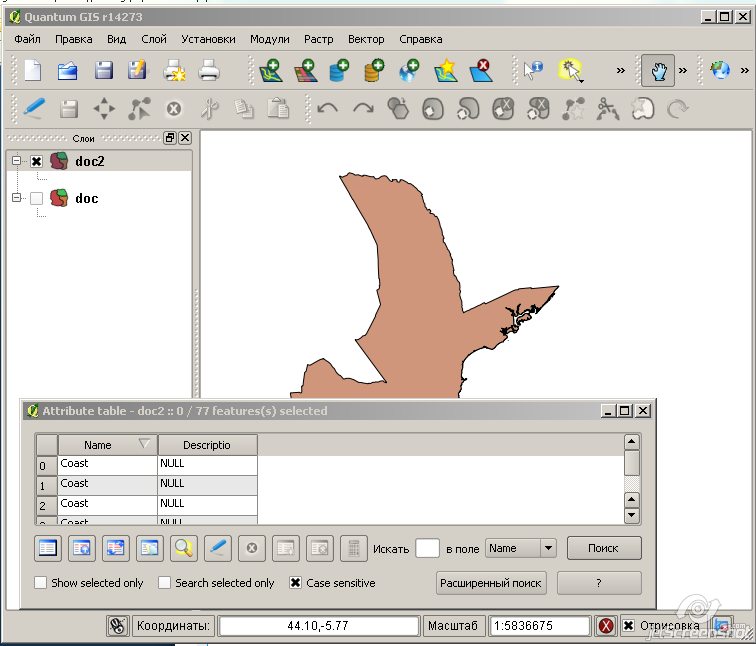Click Расширенный поиск button
The width and height of the screenshot is (756, 646).
pos(491,583)
